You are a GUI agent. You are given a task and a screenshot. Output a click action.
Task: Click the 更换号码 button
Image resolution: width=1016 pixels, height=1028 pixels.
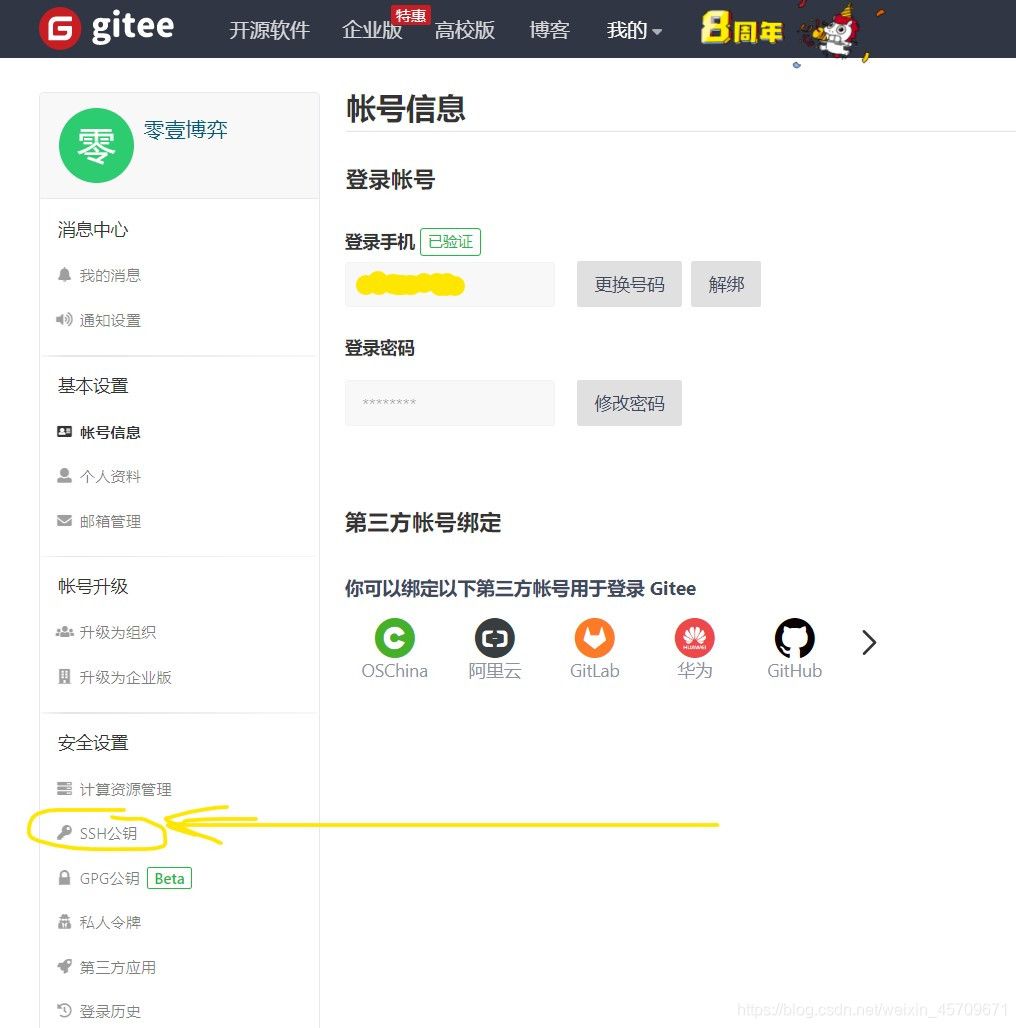pyautogui.click(x=629, y=283)
